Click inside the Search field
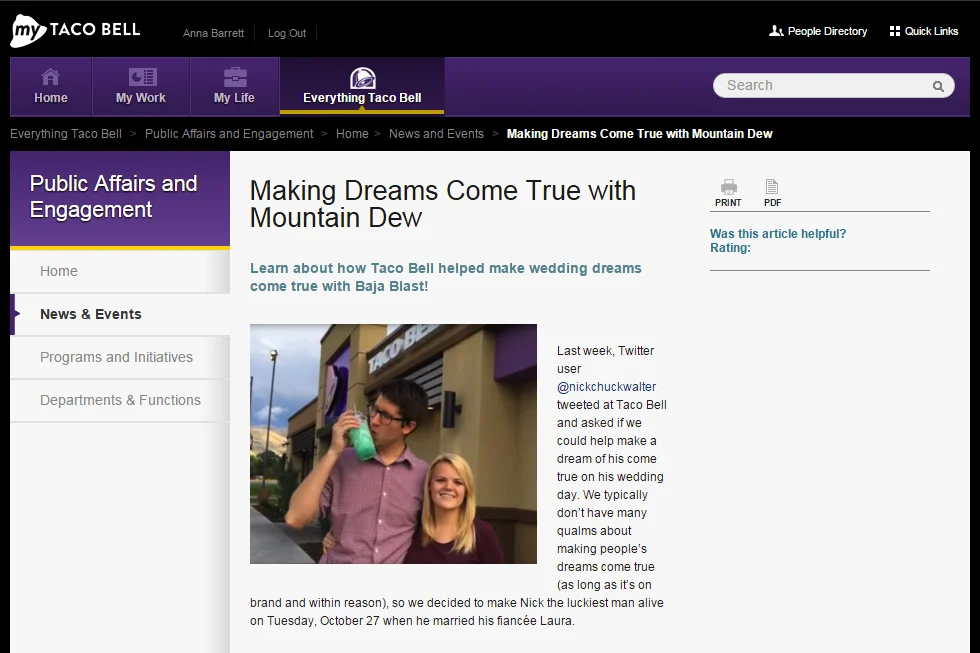The image size is (980, 653). 820,85
